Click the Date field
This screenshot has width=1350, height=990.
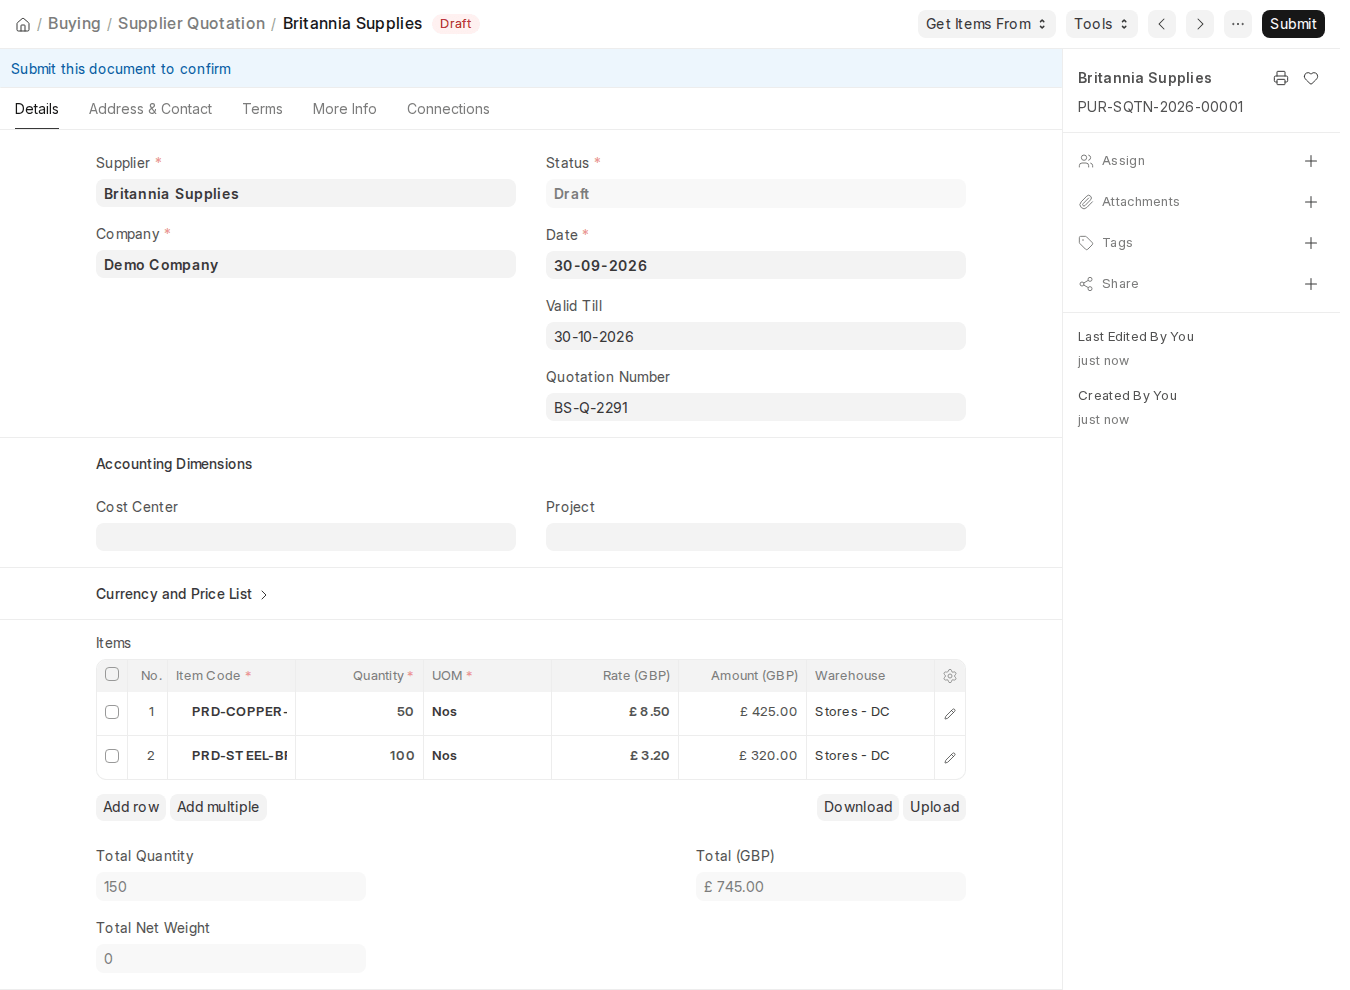pos(756,265)
